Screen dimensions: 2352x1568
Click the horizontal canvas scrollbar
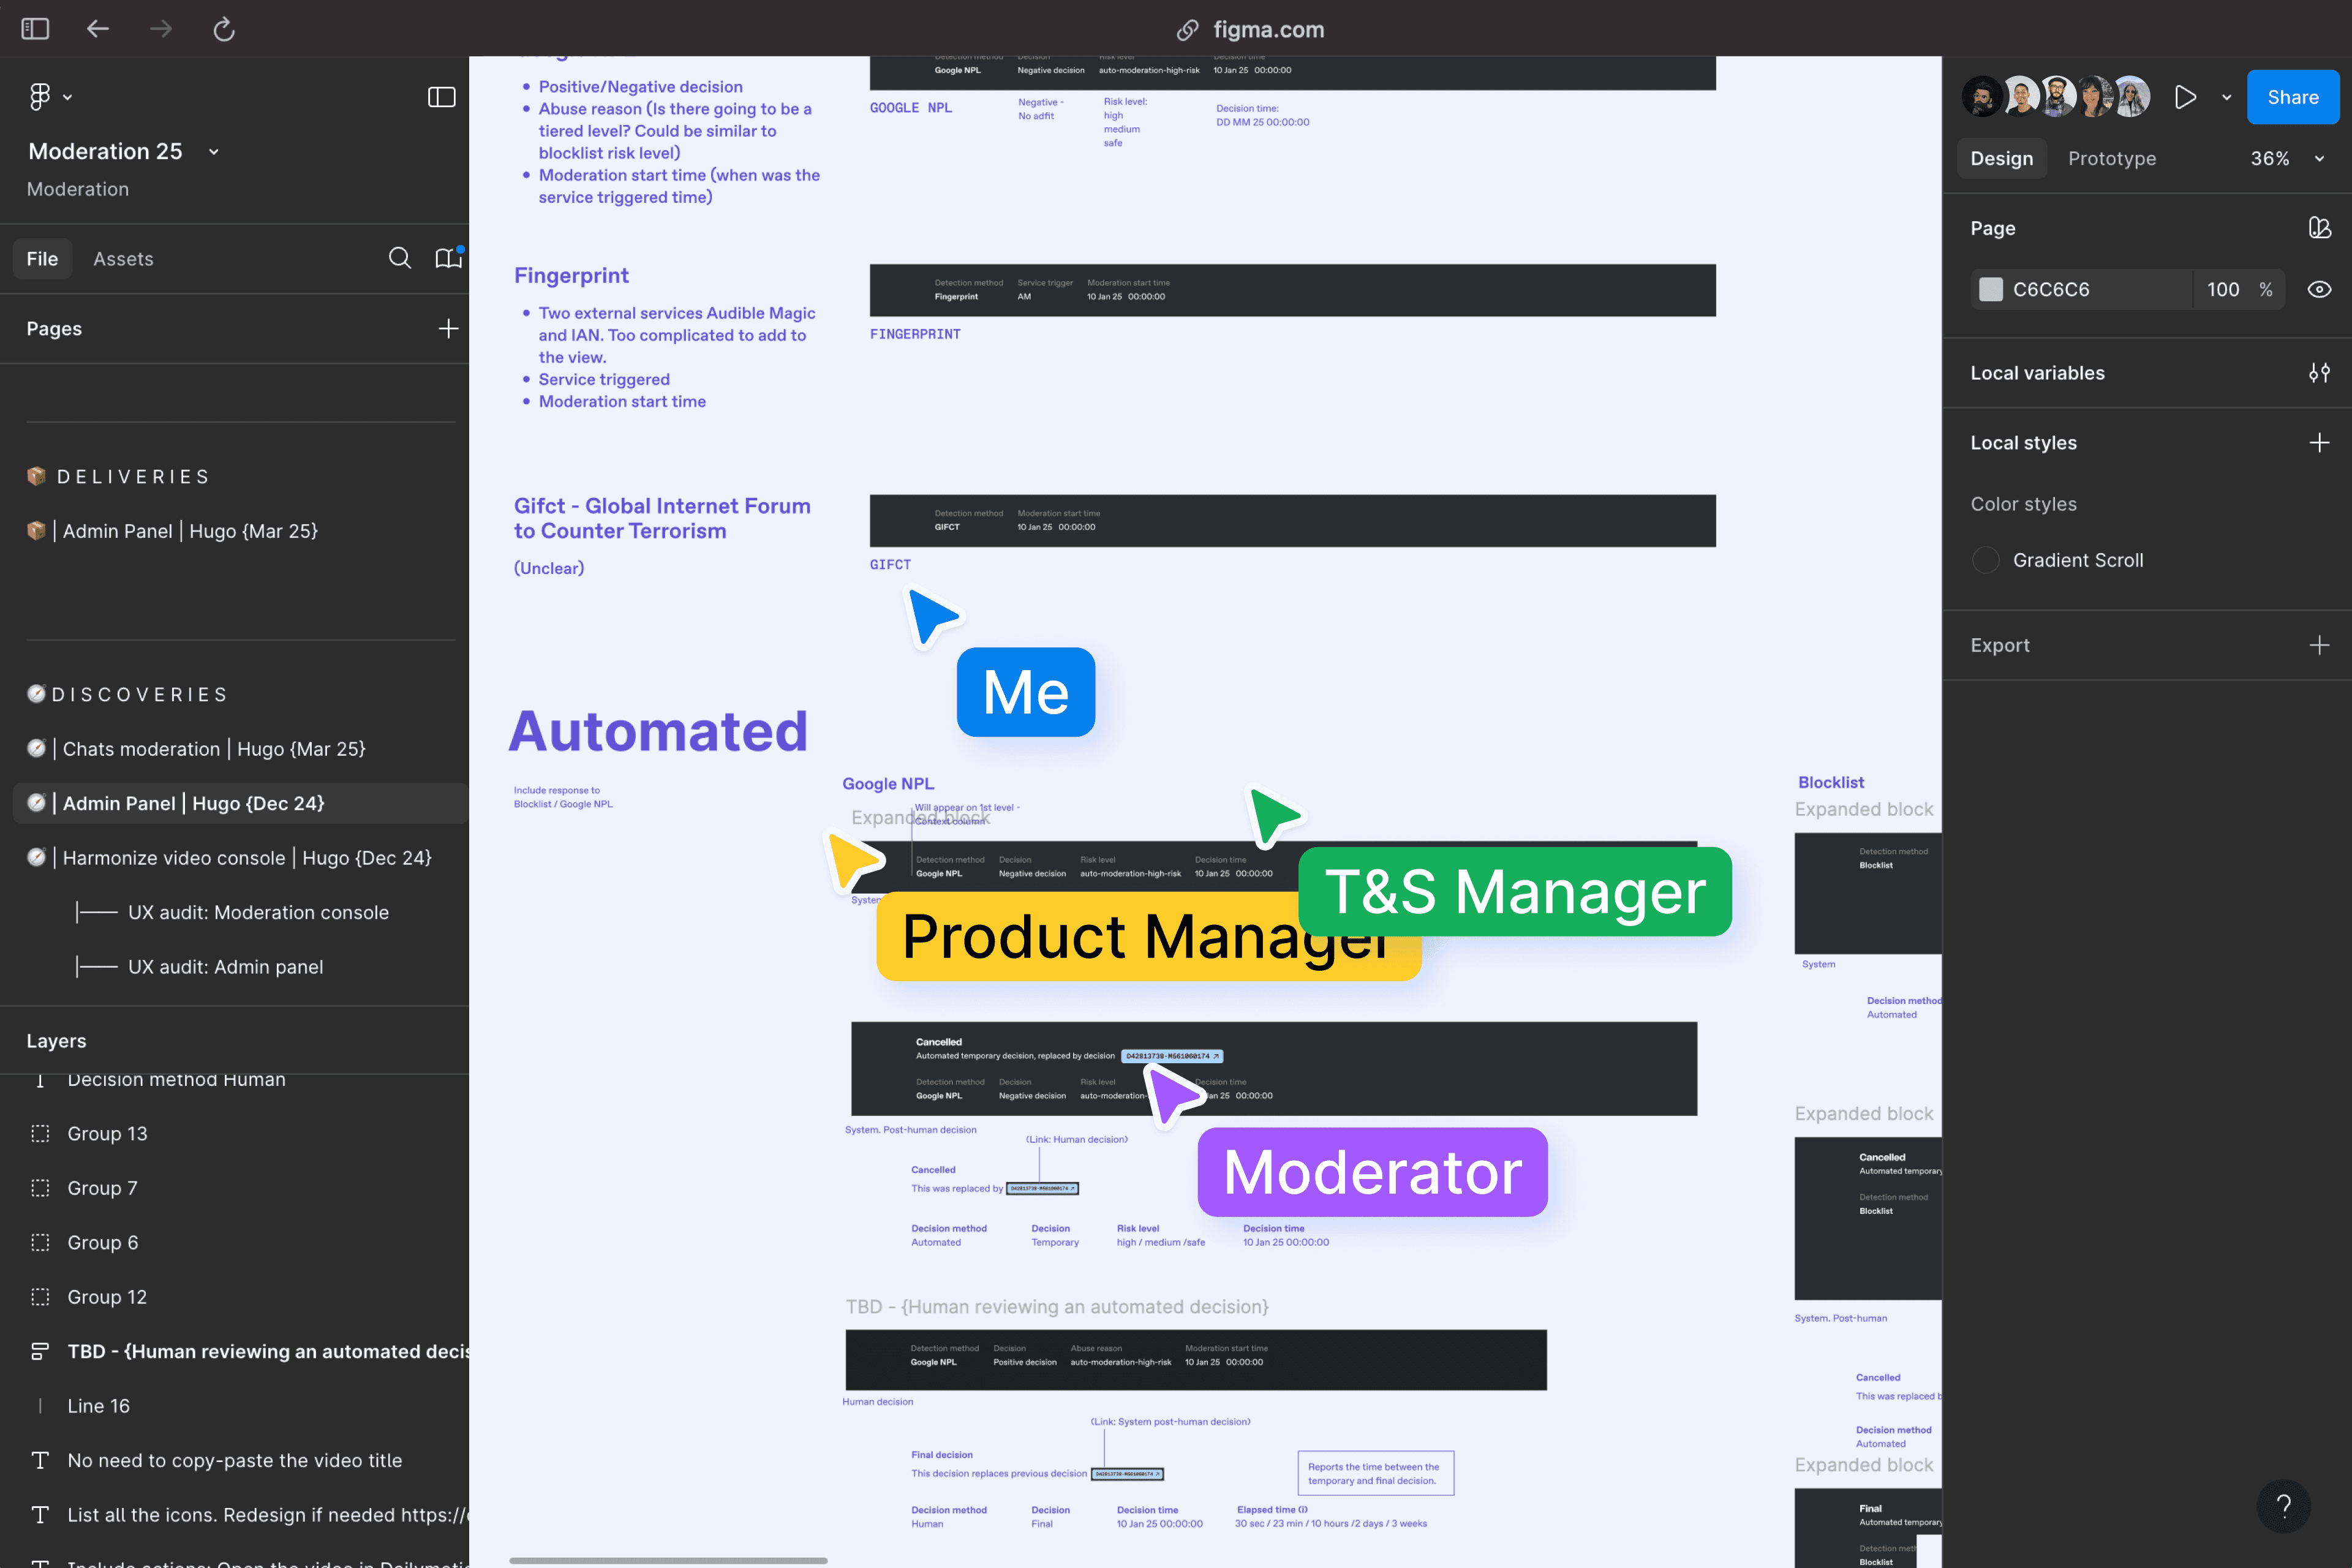[x=668, y=1560]
